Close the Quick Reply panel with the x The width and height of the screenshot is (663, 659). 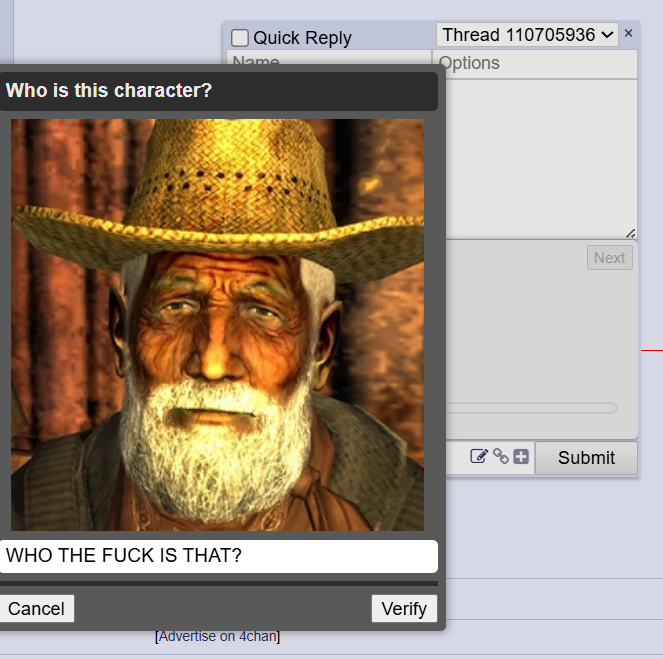pos(628,33)
